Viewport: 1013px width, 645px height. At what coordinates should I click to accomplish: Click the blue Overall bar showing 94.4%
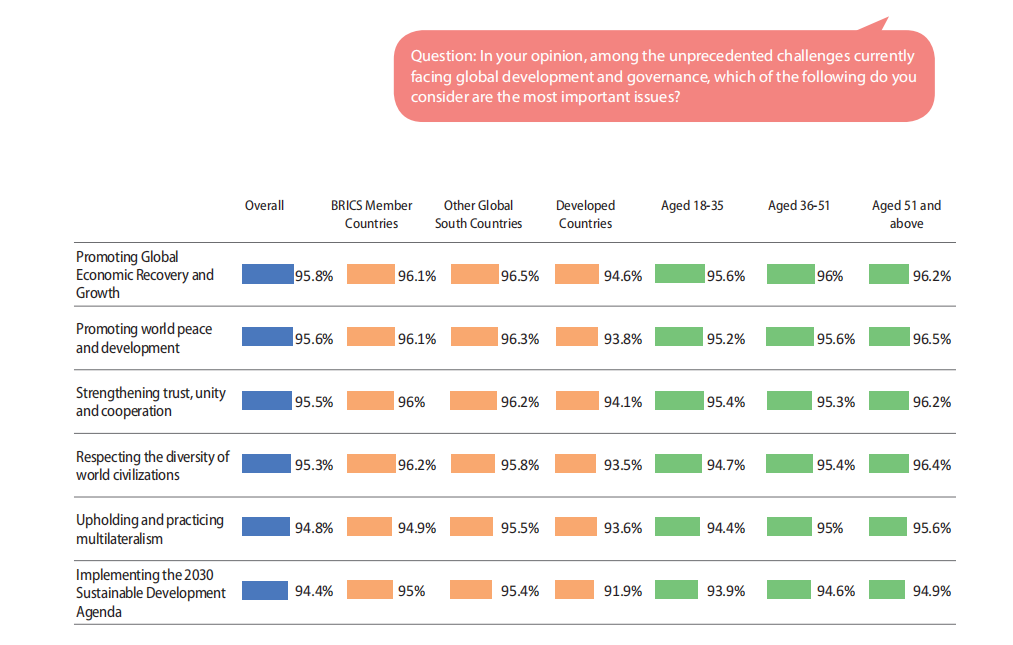(265, 590)
